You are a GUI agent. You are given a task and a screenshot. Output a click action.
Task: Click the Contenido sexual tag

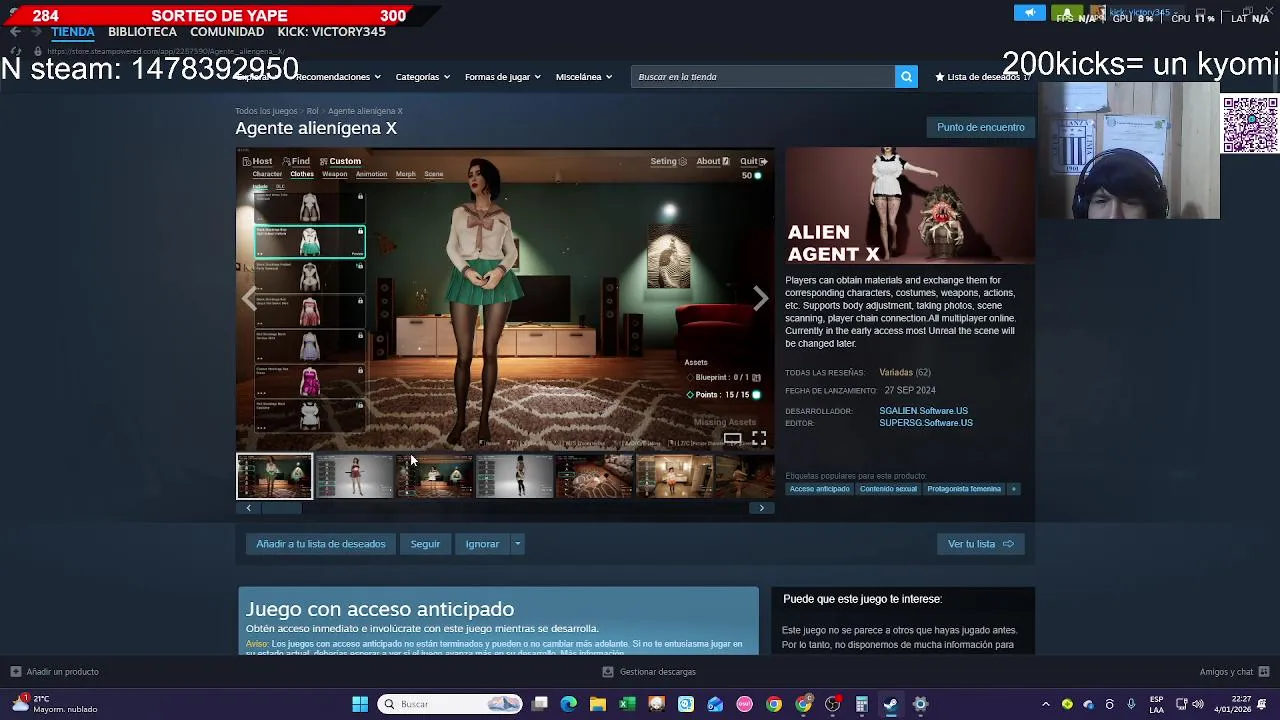(888, 489)
